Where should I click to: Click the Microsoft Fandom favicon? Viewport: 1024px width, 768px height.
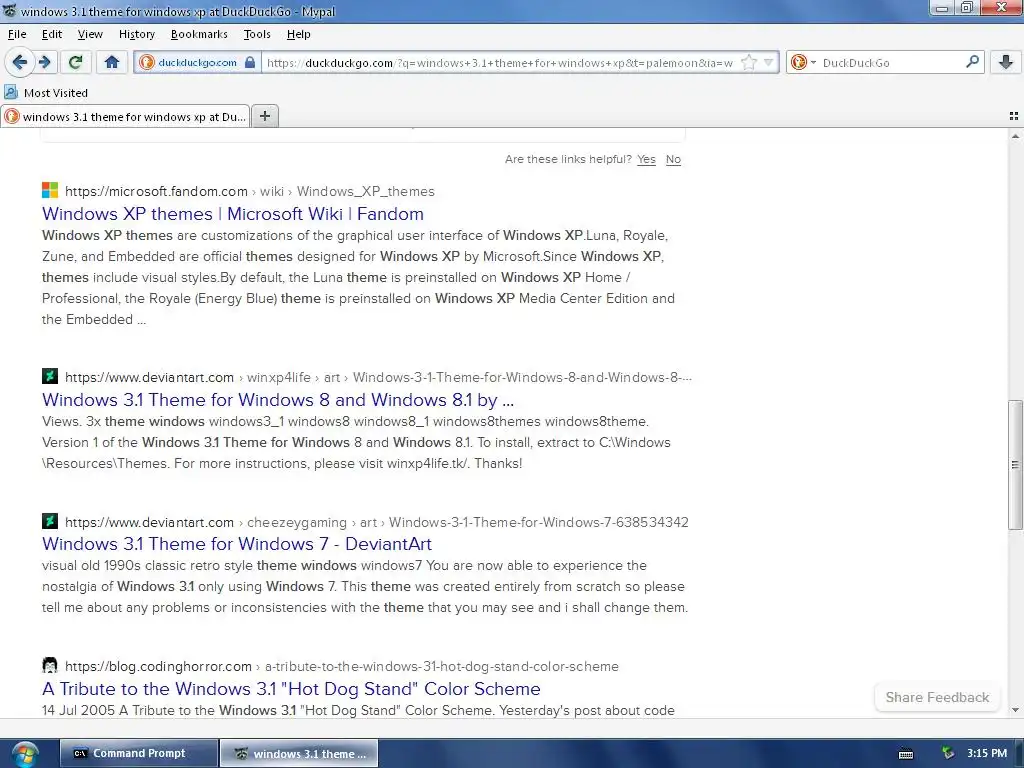pos(50,190)
